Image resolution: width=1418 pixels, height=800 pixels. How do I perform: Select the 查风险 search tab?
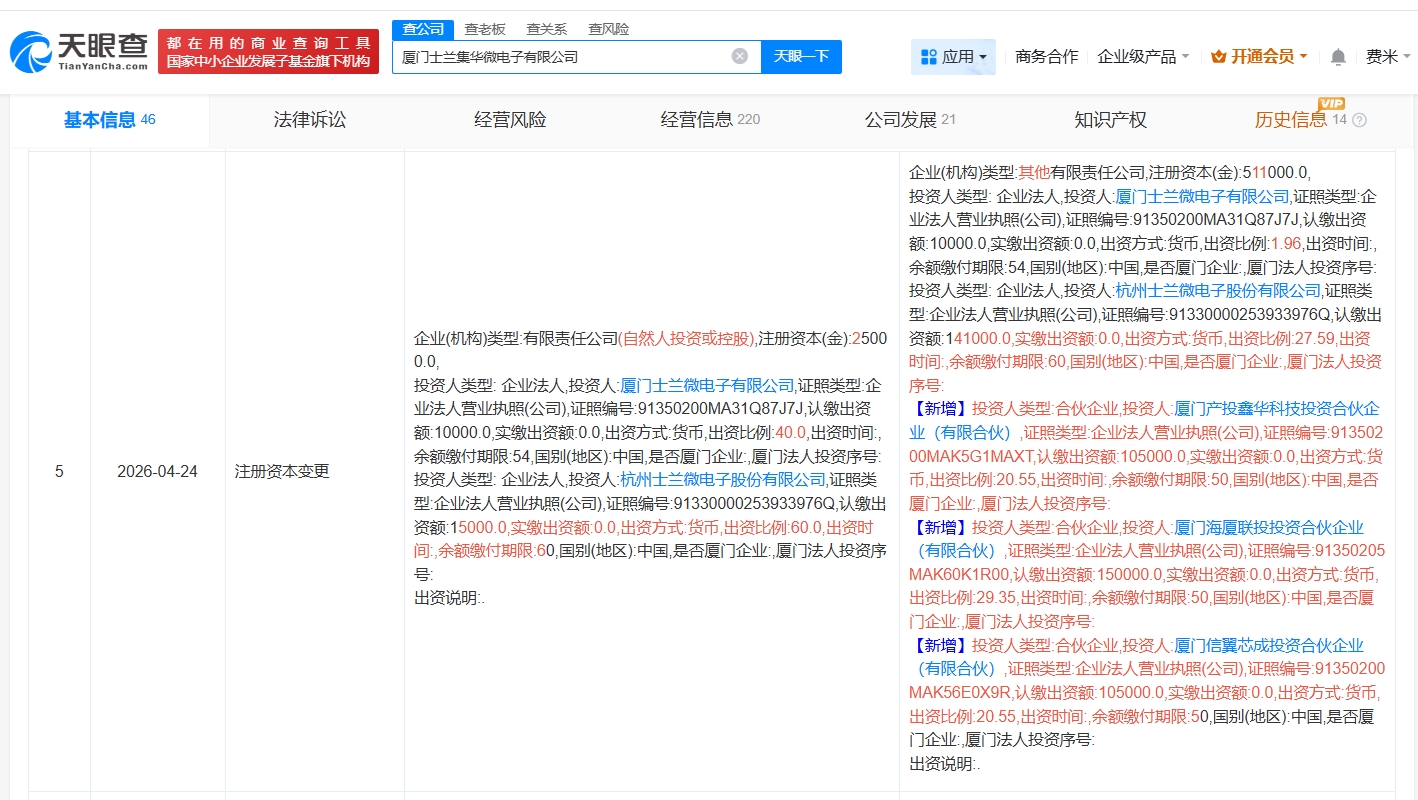[x=608, y=29]
